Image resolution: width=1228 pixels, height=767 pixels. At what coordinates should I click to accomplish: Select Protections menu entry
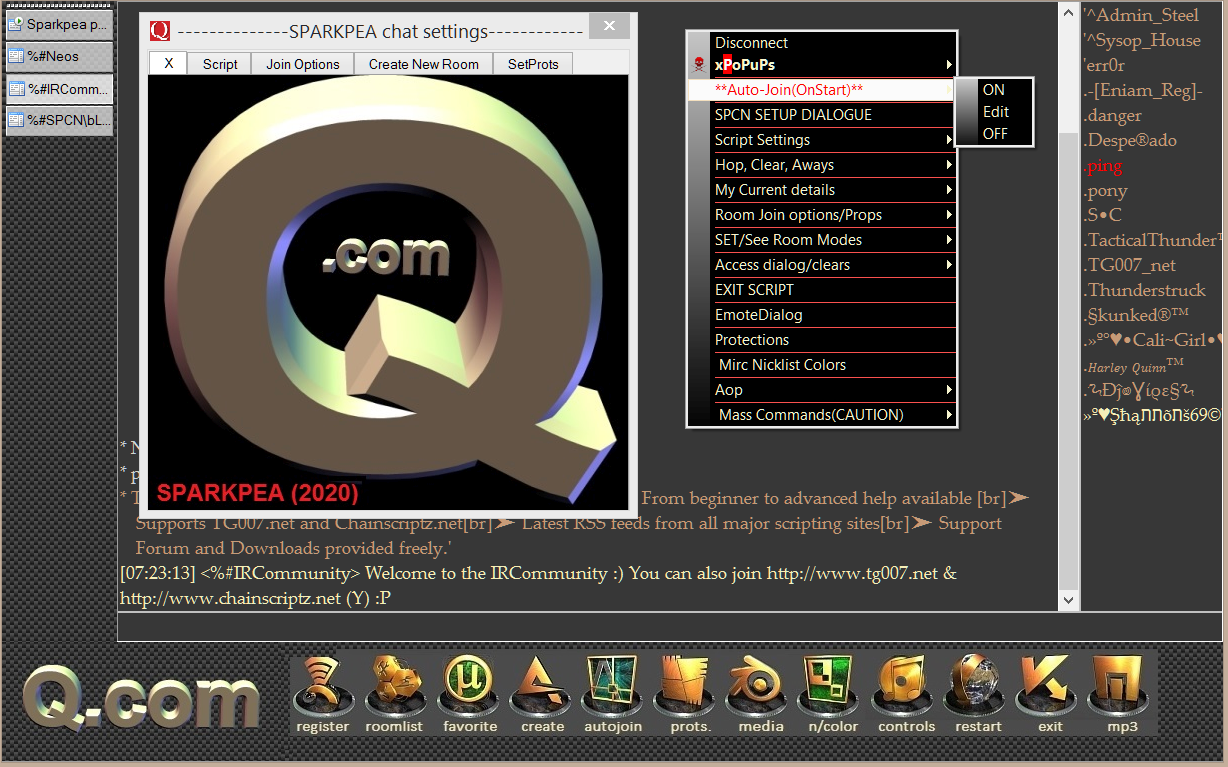(x=822, y=339)
